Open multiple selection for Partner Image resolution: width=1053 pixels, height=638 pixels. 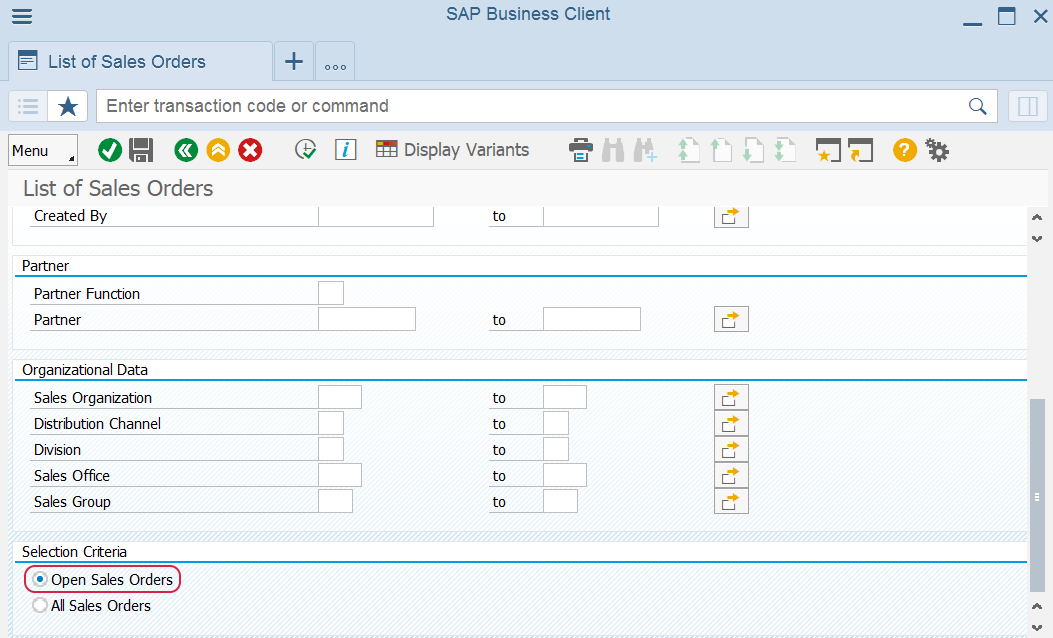click(x=731, y=320)
